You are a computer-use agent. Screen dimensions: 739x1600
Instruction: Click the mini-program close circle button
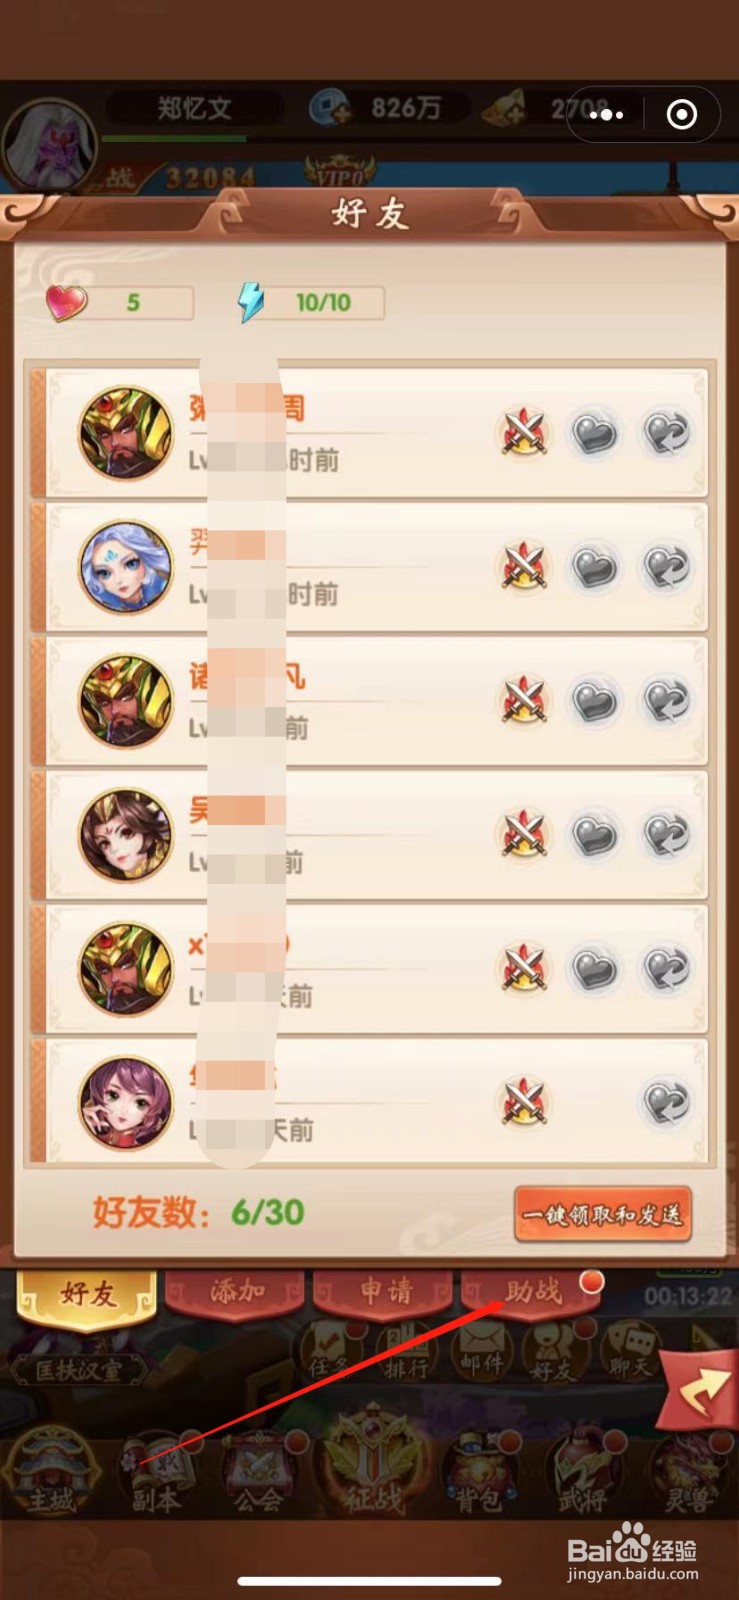click(682, 115)
